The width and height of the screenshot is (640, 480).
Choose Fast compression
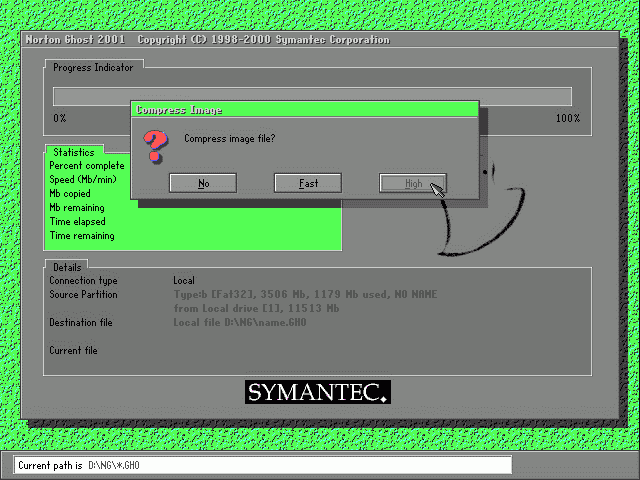pyautogui.click(x=308, y=183)
